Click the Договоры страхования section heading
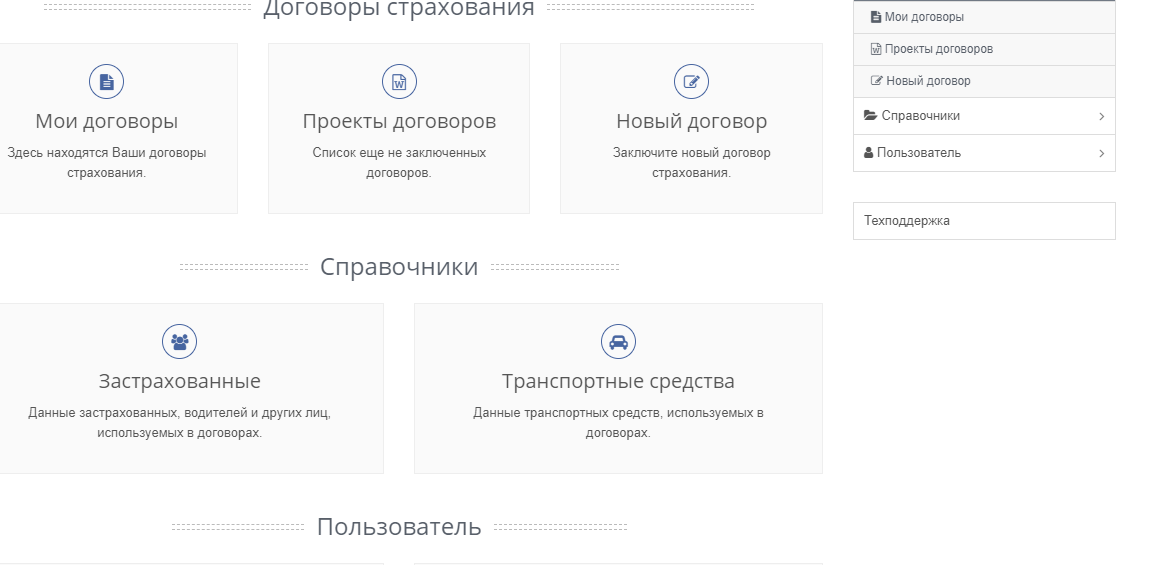This screenshot has width=1168, height=565. 399,7
